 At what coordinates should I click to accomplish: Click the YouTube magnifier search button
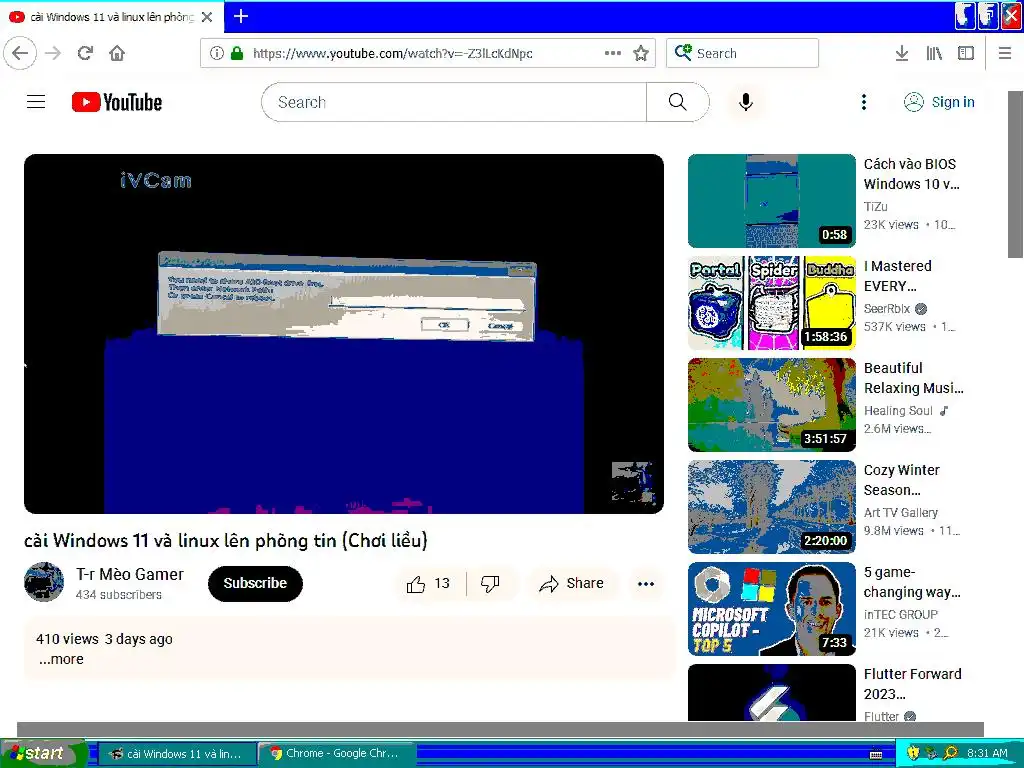point(678,102)
